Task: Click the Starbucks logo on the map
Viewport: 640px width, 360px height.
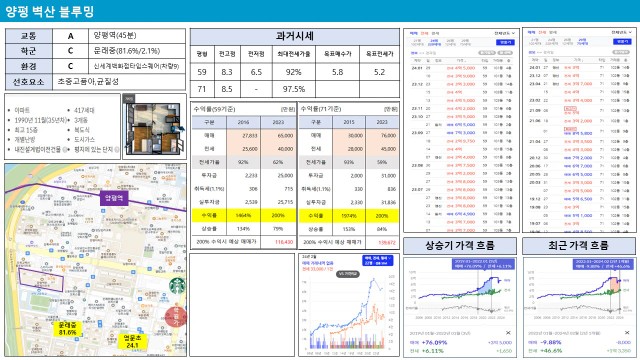Action: pyautogui.click(x=177, y=285)
